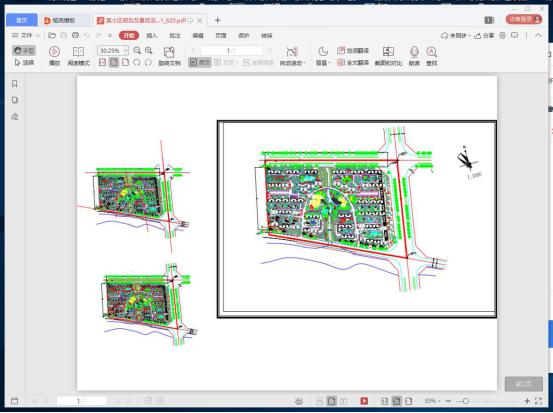Switch to the Convert ribbon tab

coord(267,35)
